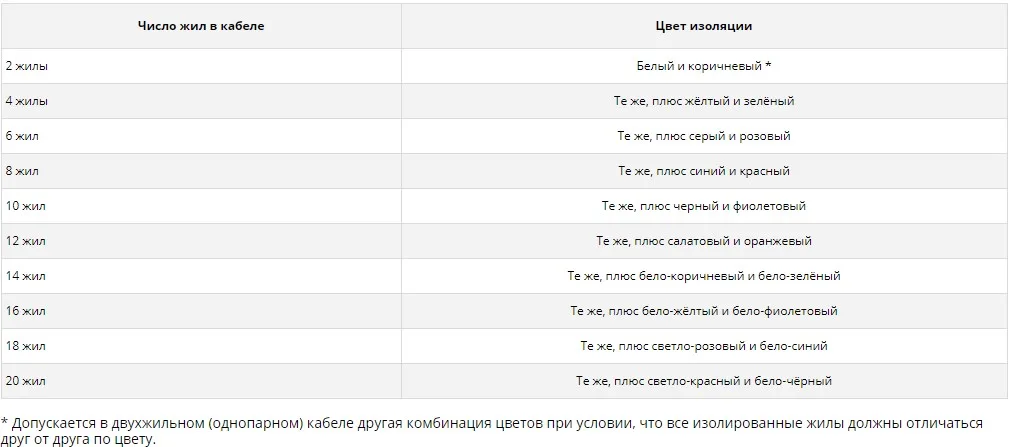Click "Те же, плюс жёлтый и зелёный" text
The image size is (1011, 447).
click(x=703, y=101)
